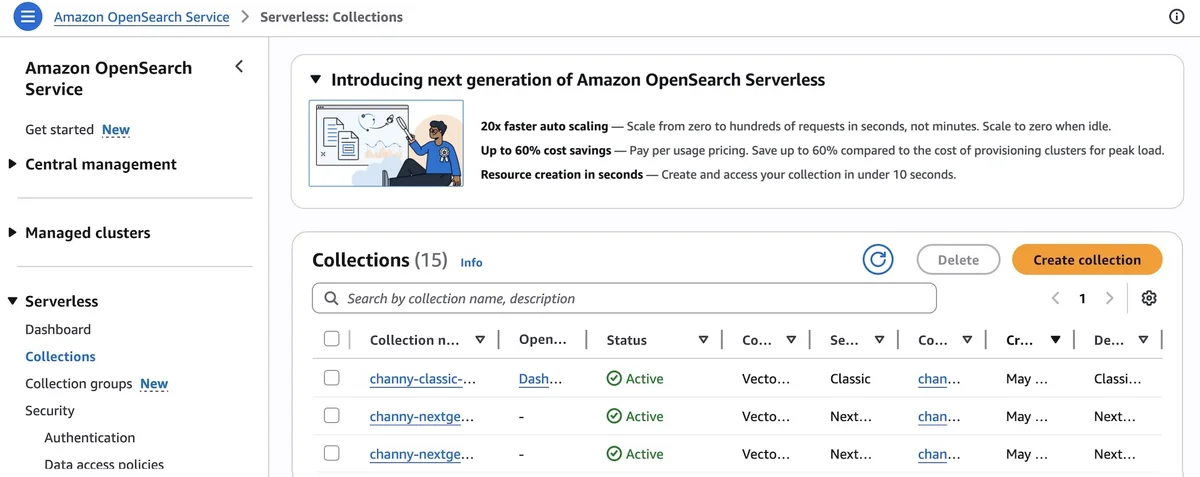The image size is (1200, 477).
Task: Click Create collection button
Action: click(1087, 260)
